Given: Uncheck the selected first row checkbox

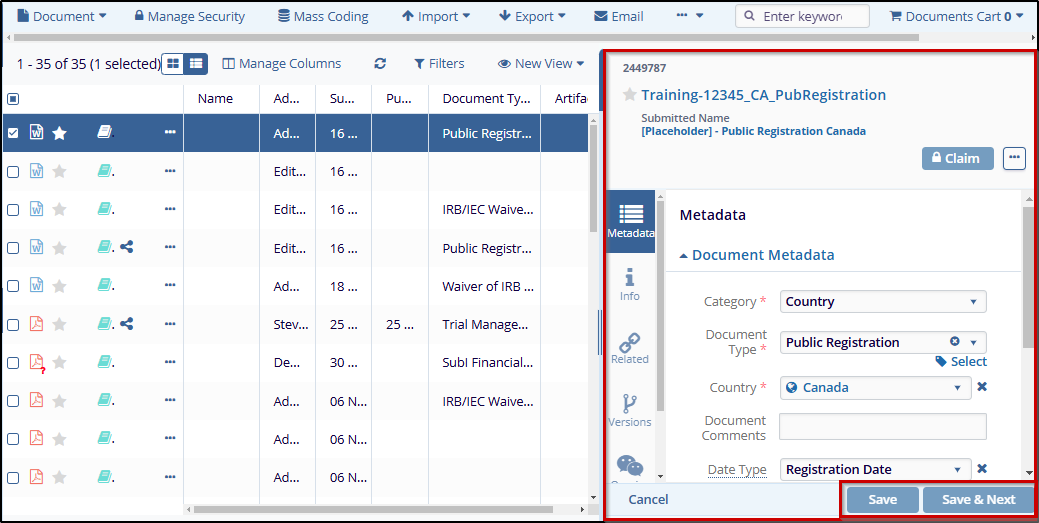Looking at the screenshot, I should tap(13, 133).
